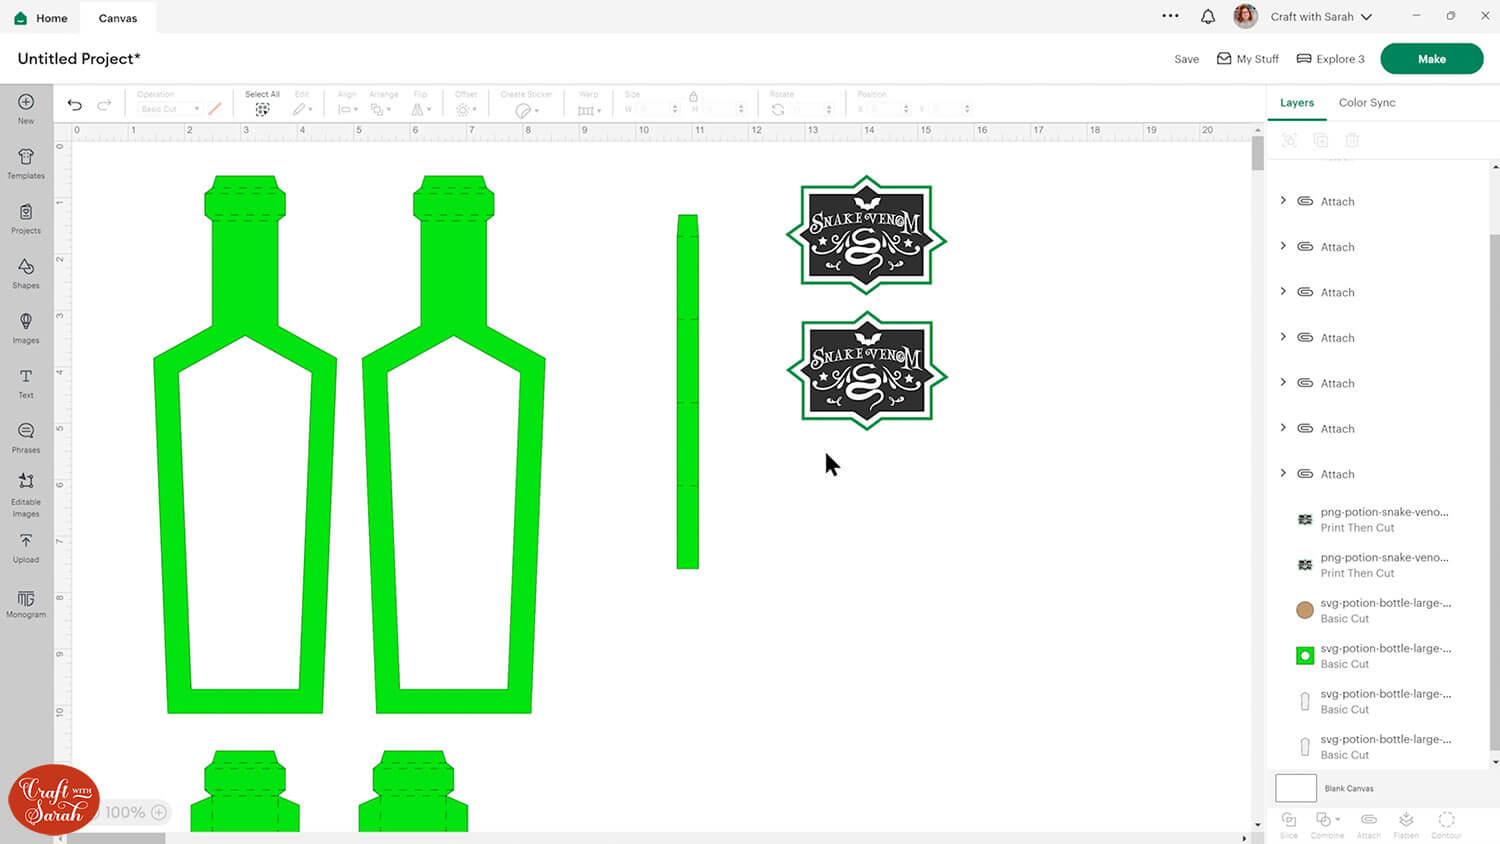Click the Group icon in Layers panel
This screenshot has width=1500, height=844.
1289,140
